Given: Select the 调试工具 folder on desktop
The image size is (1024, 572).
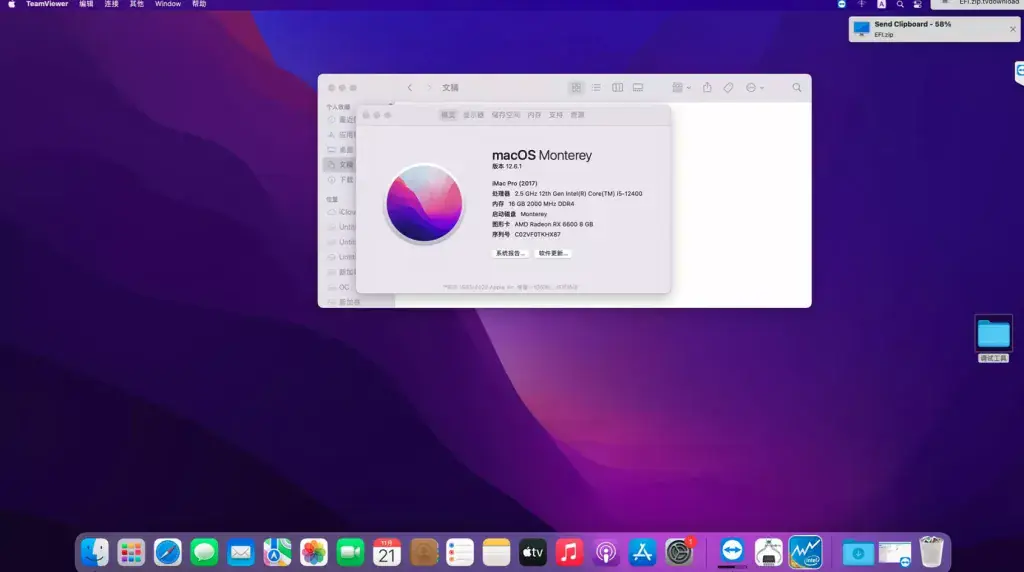Looking at the screenshot, I should coord(993,338).
